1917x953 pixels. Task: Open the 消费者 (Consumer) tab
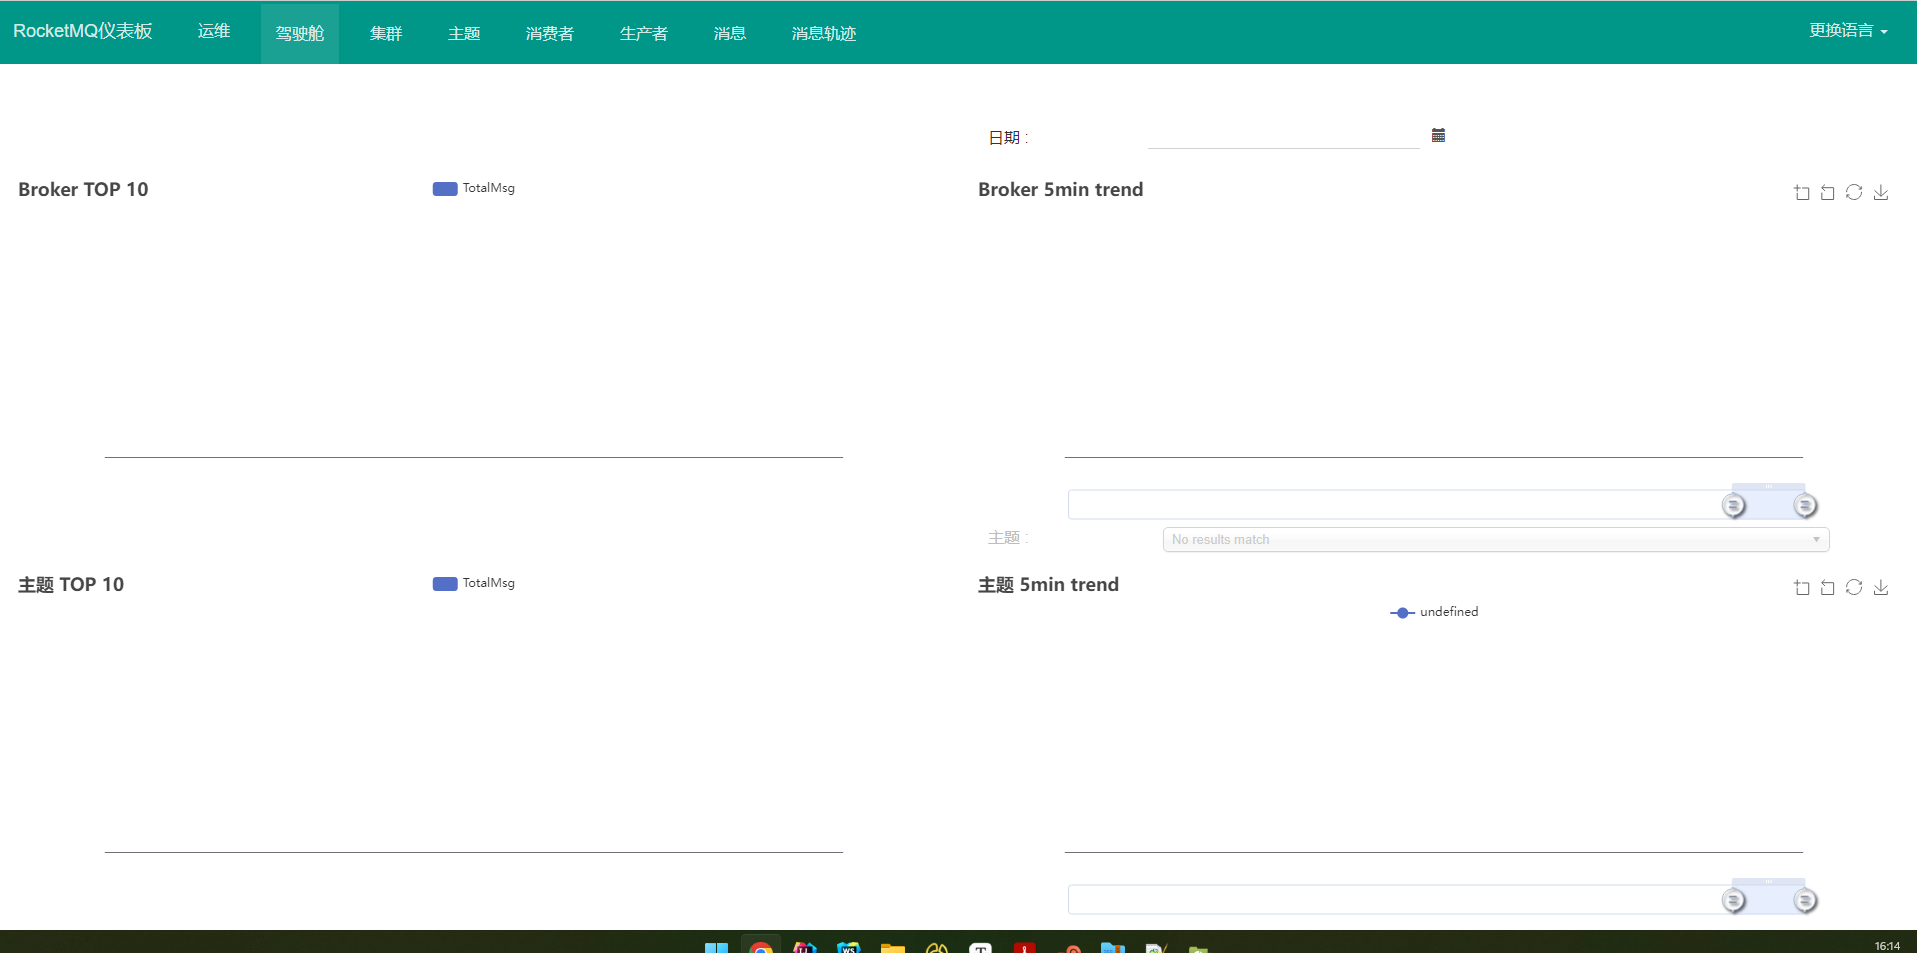[550, 33]
